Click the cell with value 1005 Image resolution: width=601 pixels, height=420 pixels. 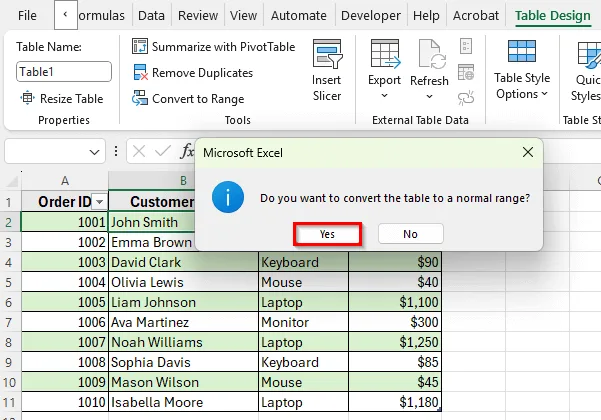pyautogui.click(x=65, y=302)
